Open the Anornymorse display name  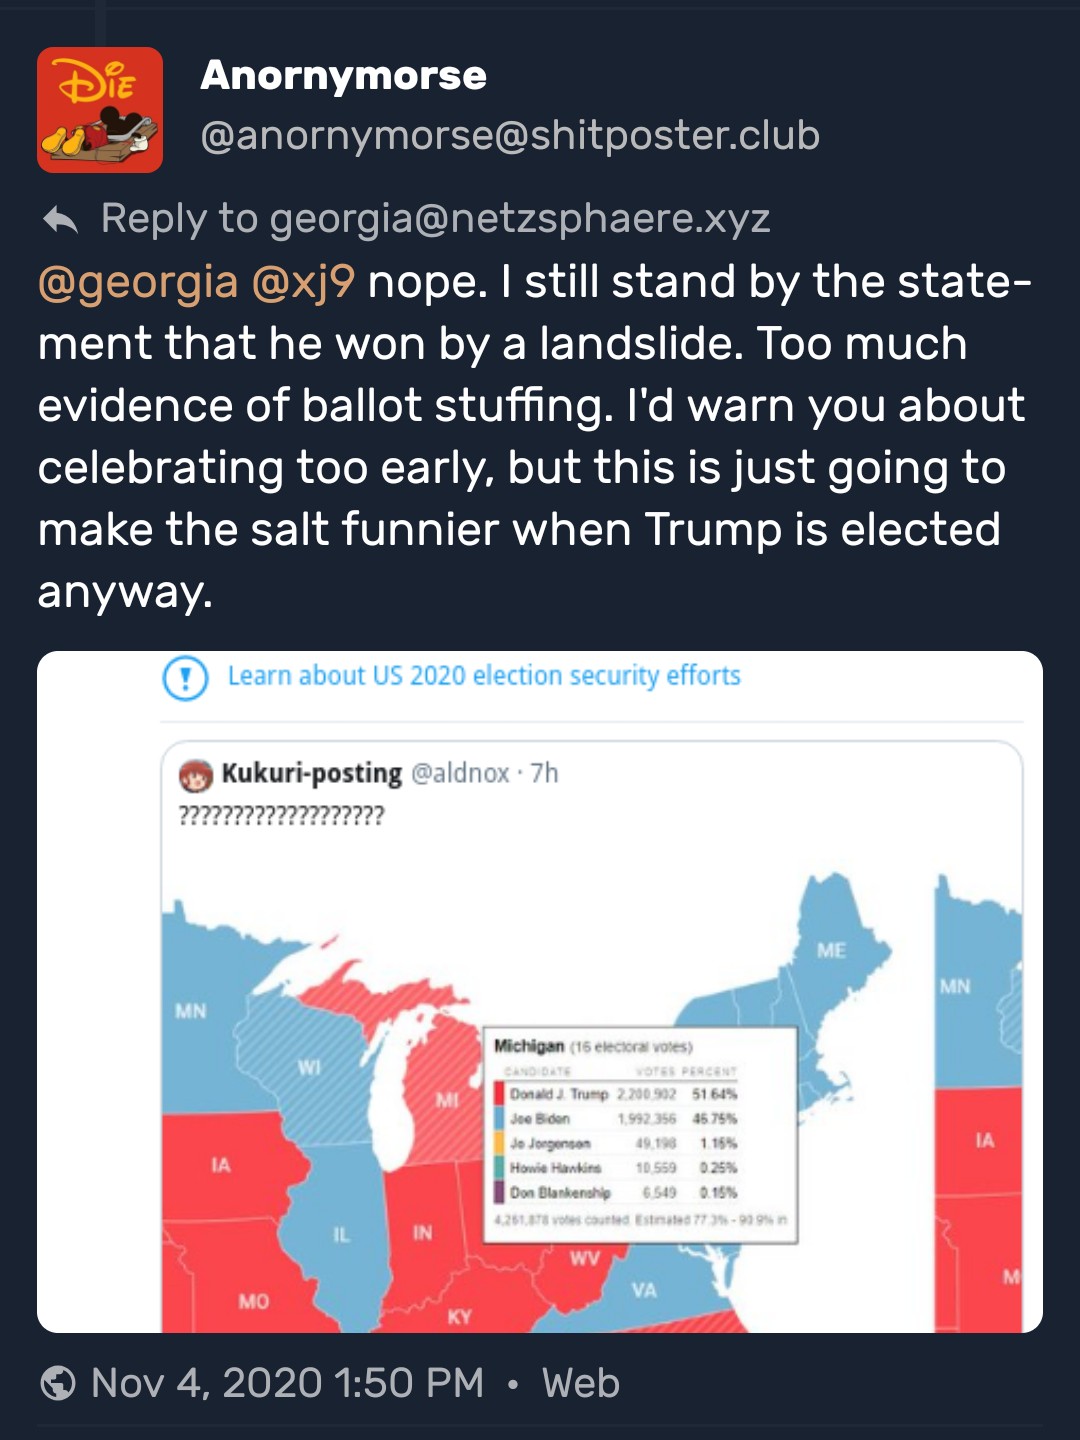(343, 76)
